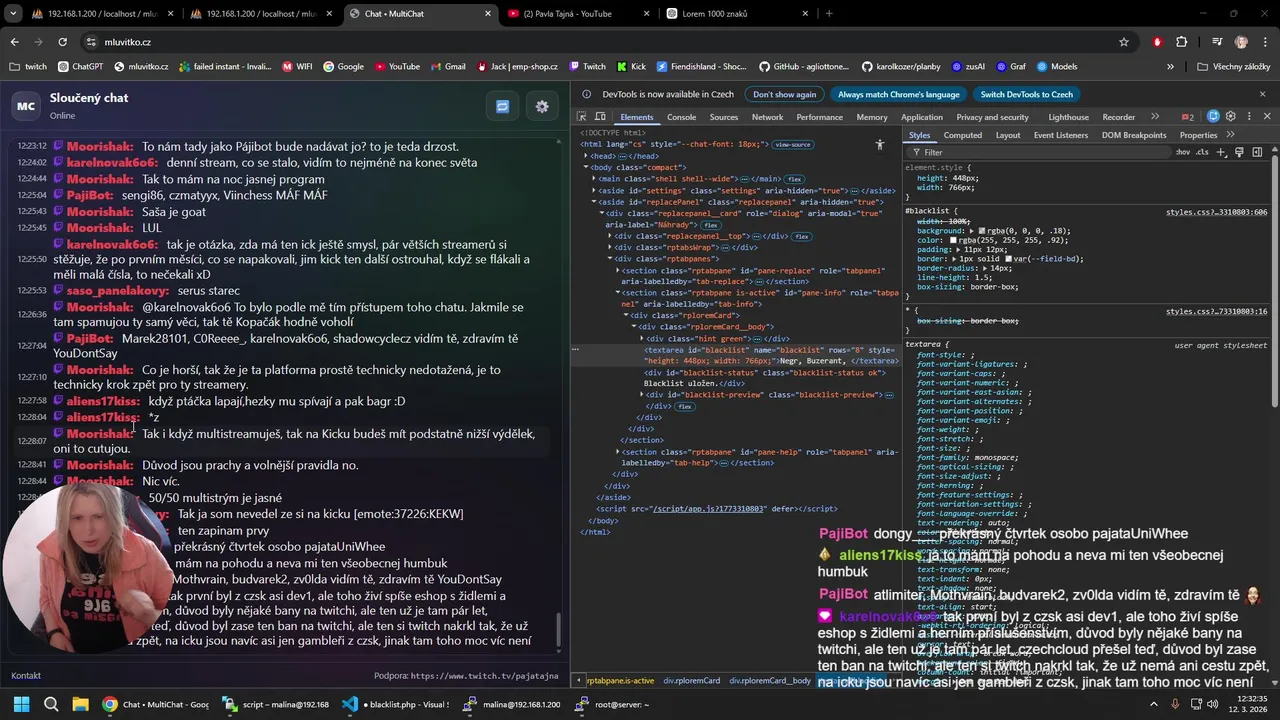Open the root@server terminal in taskbar
Viewport: 1280px width, 720px height.
pyautogui.click(x=612, y=704)
